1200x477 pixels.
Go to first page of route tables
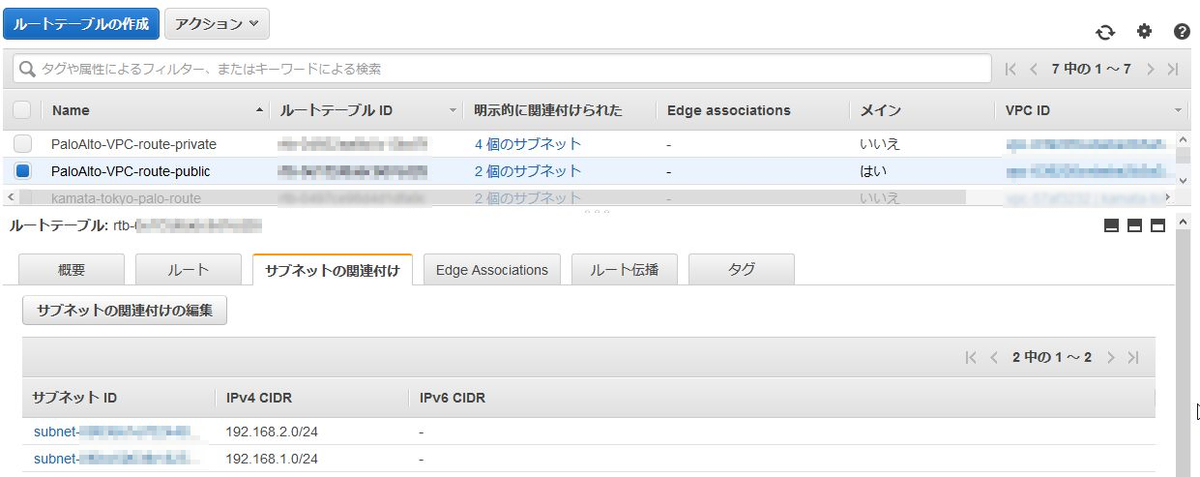tap(1011, 69)
